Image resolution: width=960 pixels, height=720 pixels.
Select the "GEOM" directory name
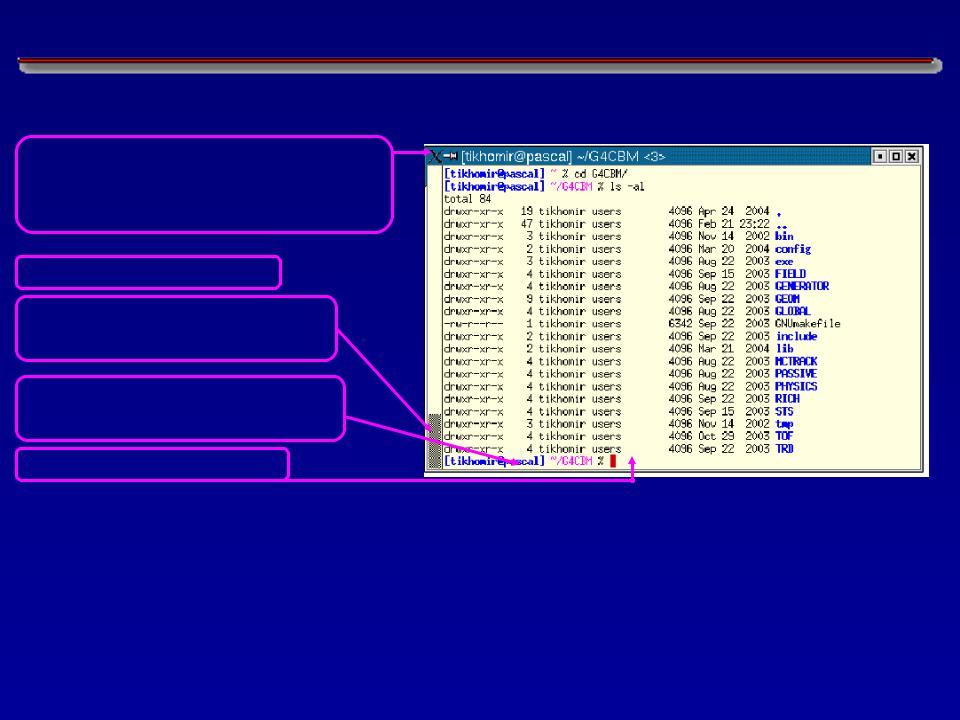point(787,299)
